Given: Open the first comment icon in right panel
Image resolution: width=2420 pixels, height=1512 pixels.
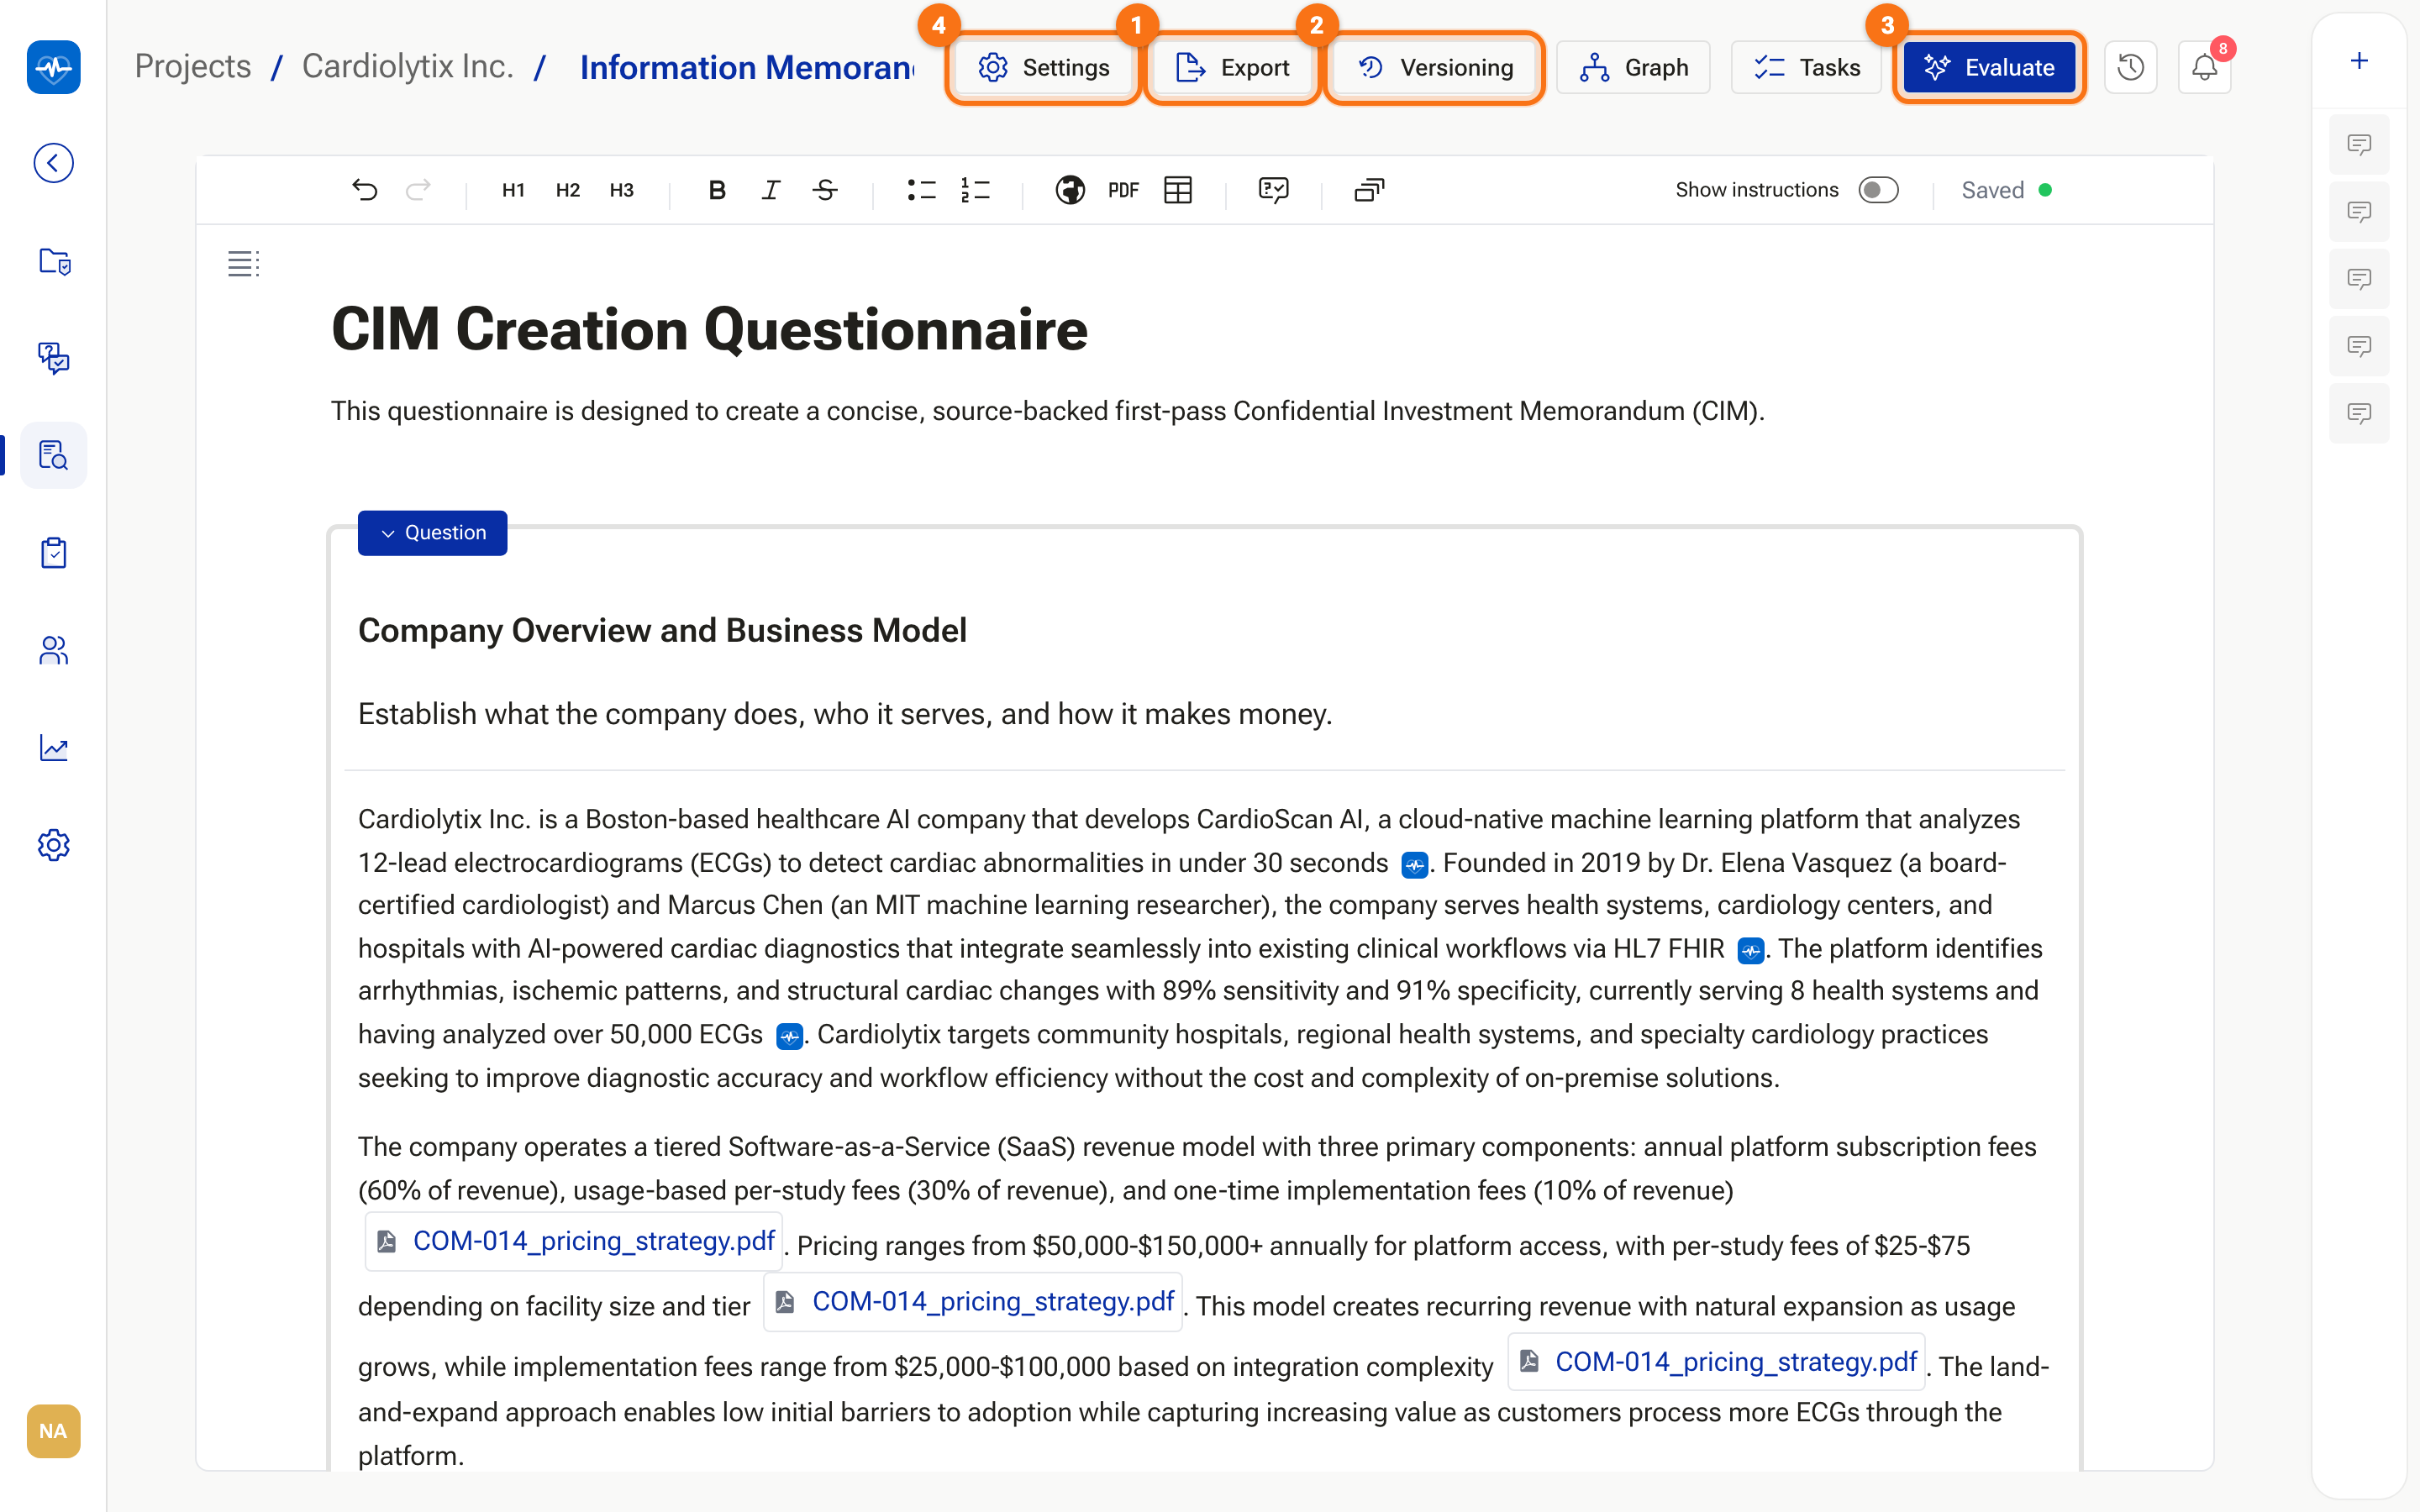Looking at the screenshot, I should (x=2359, y=145).
